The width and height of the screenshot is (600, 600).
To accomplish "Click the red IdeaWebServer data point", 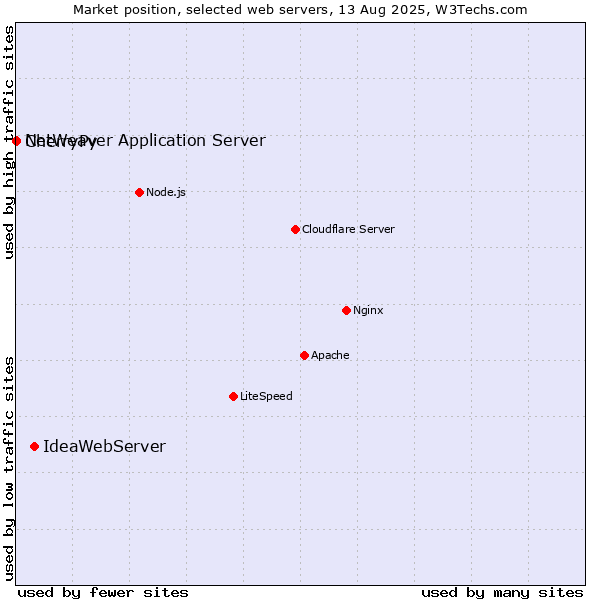I will tap(34, 447).
